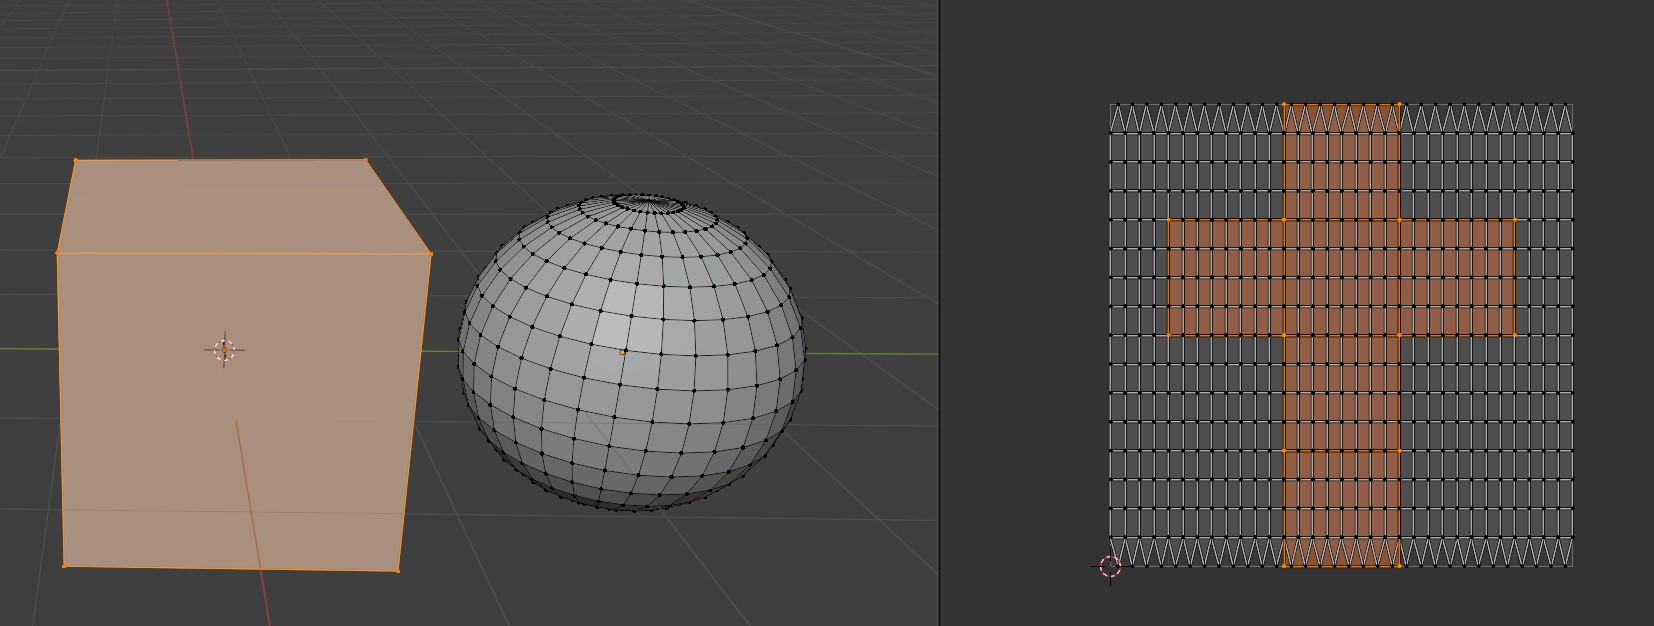
Task: Click the 2D cursor in the UV editor
Action: click(1110, 566)
